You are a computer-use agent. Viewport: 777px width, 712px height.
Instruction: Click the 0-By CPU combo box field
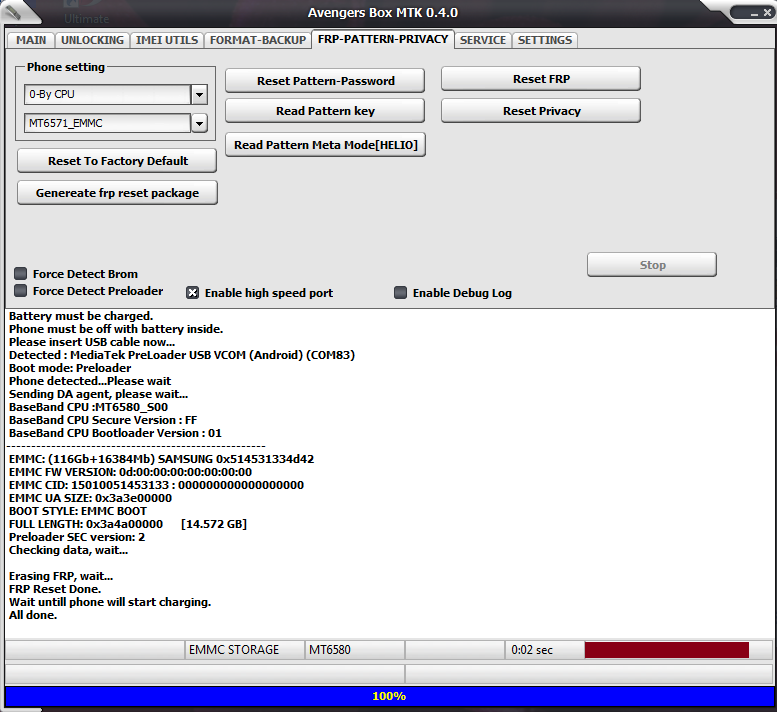(x=108, y=94)
